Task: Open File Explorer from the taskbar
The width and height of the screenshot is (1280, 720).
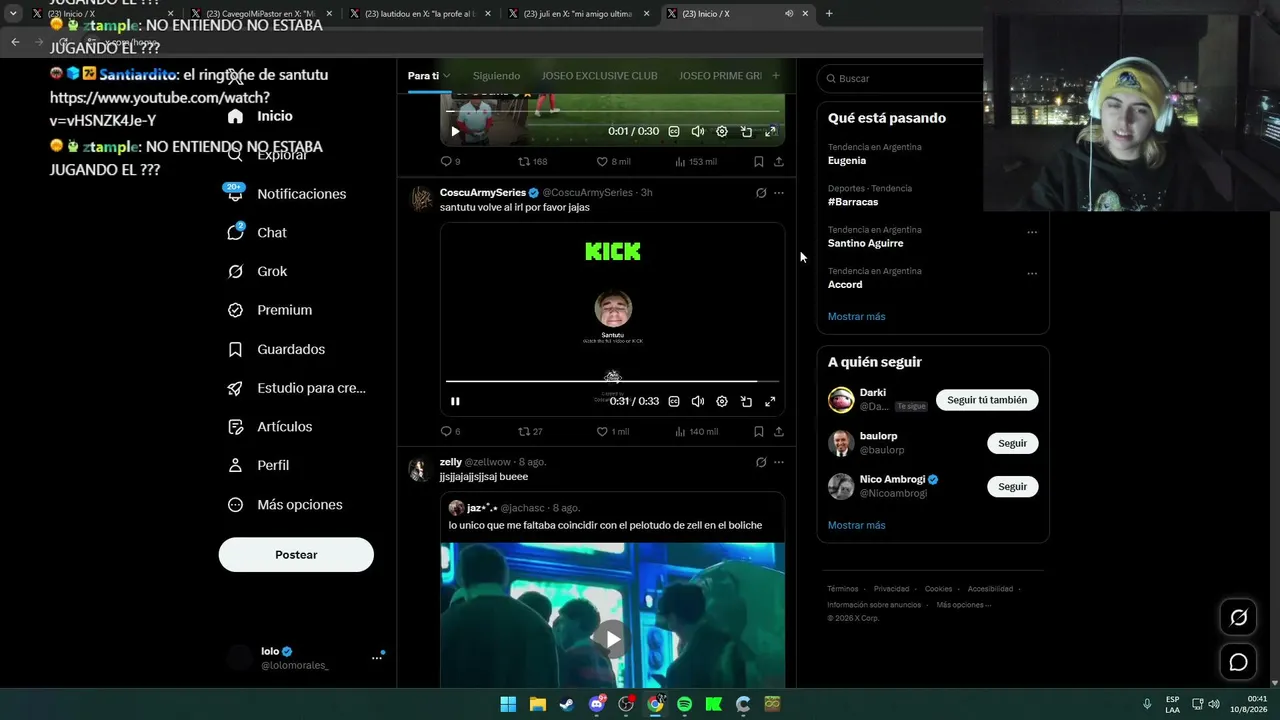Action: click(x=538, y=704)
